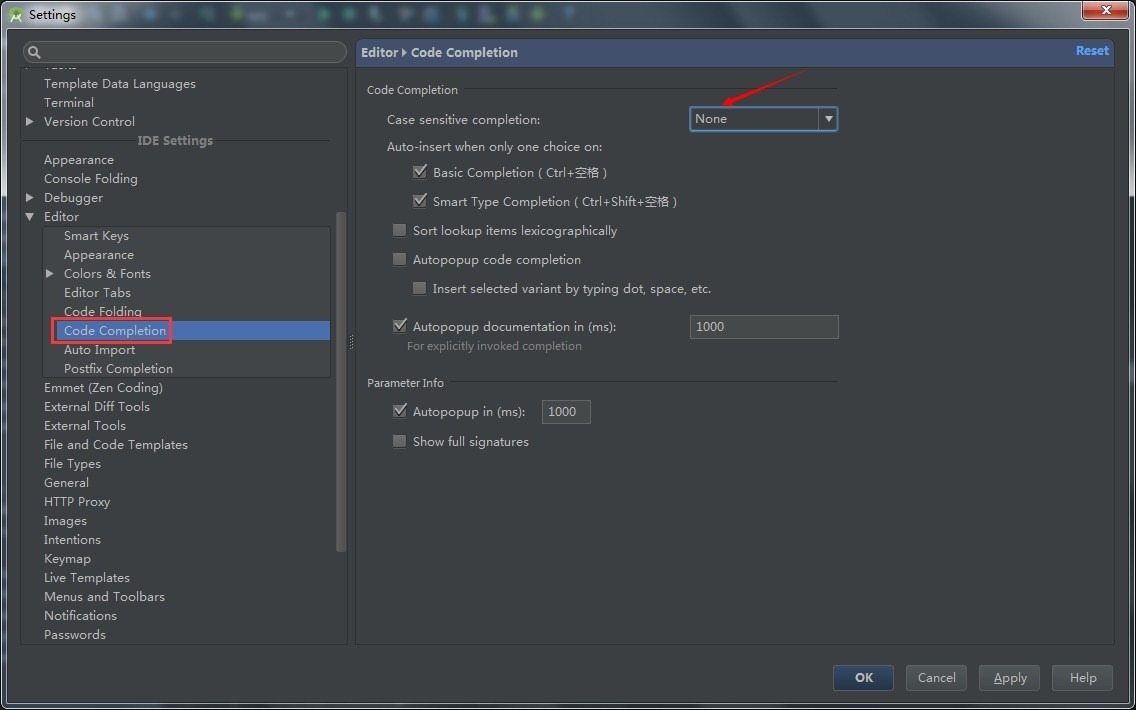Close the Settings dialog window
This screenshot has height=710, width=1136.
pyautogui.click(x=1105, y=10)
